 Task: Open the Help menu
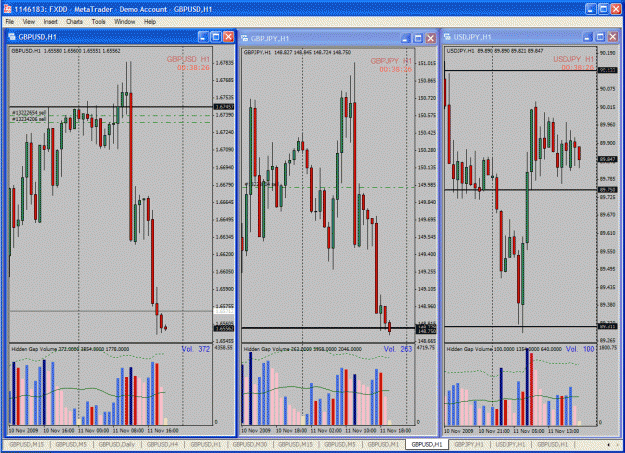coord(150,22)
